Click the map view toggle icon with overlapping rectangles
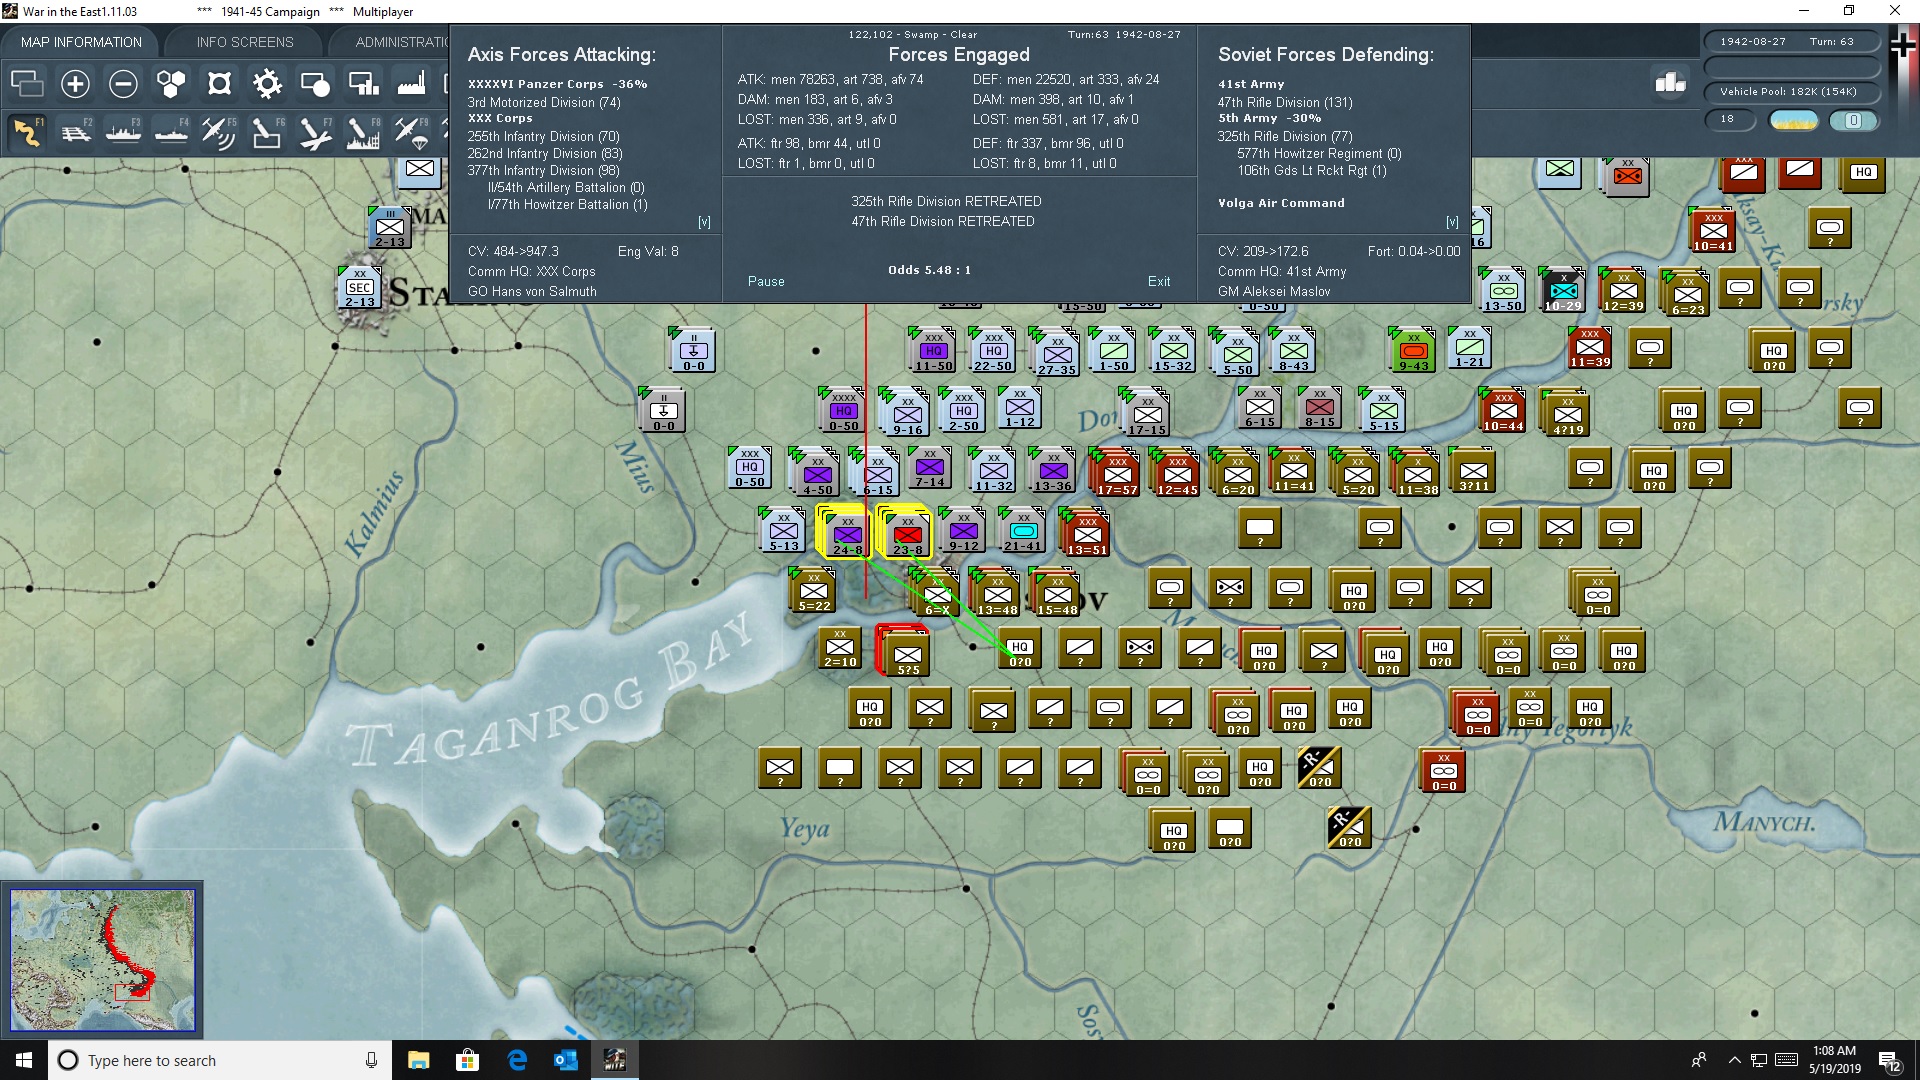The width and height of the screenshot is (1920, 1080). click(x=27, y=84)
